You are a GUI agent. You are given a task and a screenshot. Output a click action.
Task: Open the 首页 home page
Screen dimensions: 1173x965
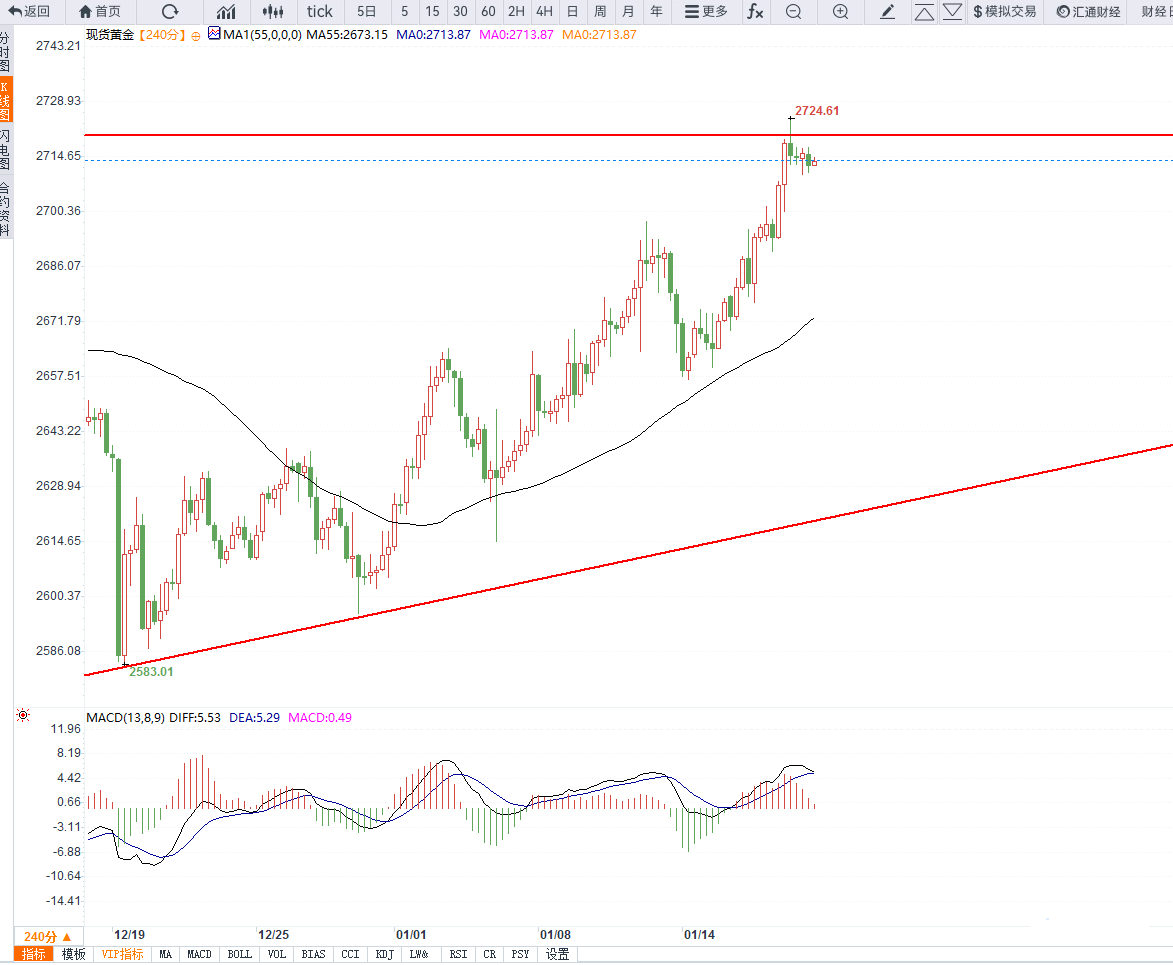point(99,11)
